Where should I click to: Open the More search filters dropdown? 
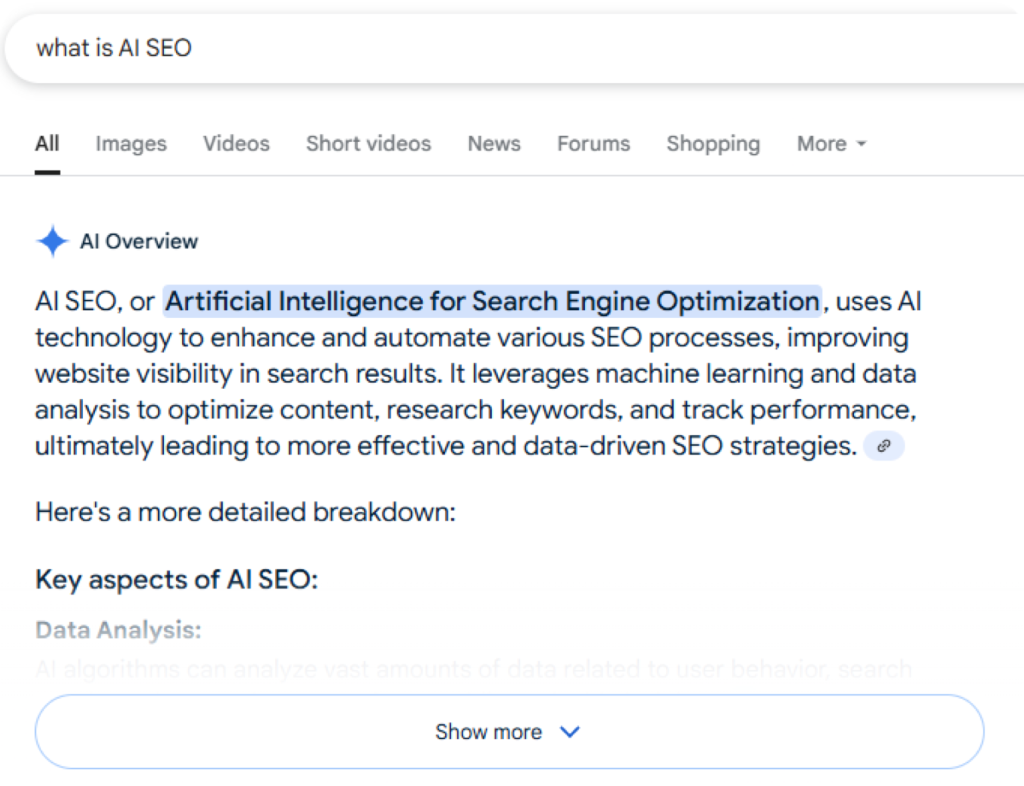click(831, 144)
